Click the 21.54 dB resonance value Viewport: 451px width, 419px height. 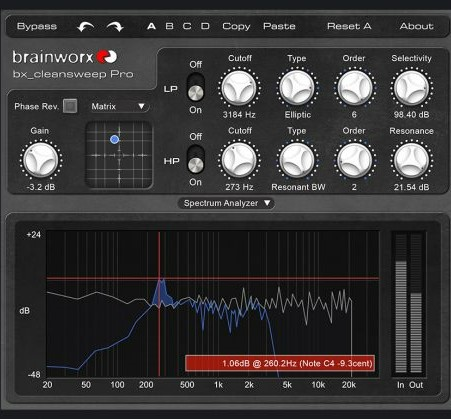[411, 187]
